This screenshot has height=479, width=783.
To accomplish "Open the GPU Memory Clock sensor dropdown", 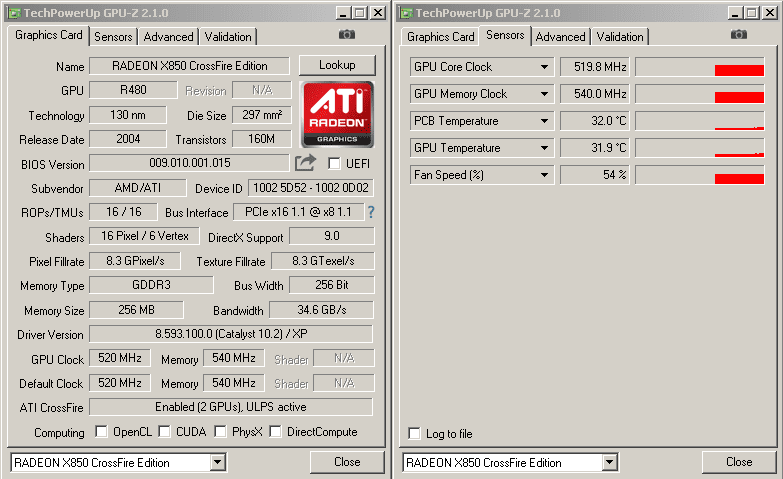I will 544,94.
